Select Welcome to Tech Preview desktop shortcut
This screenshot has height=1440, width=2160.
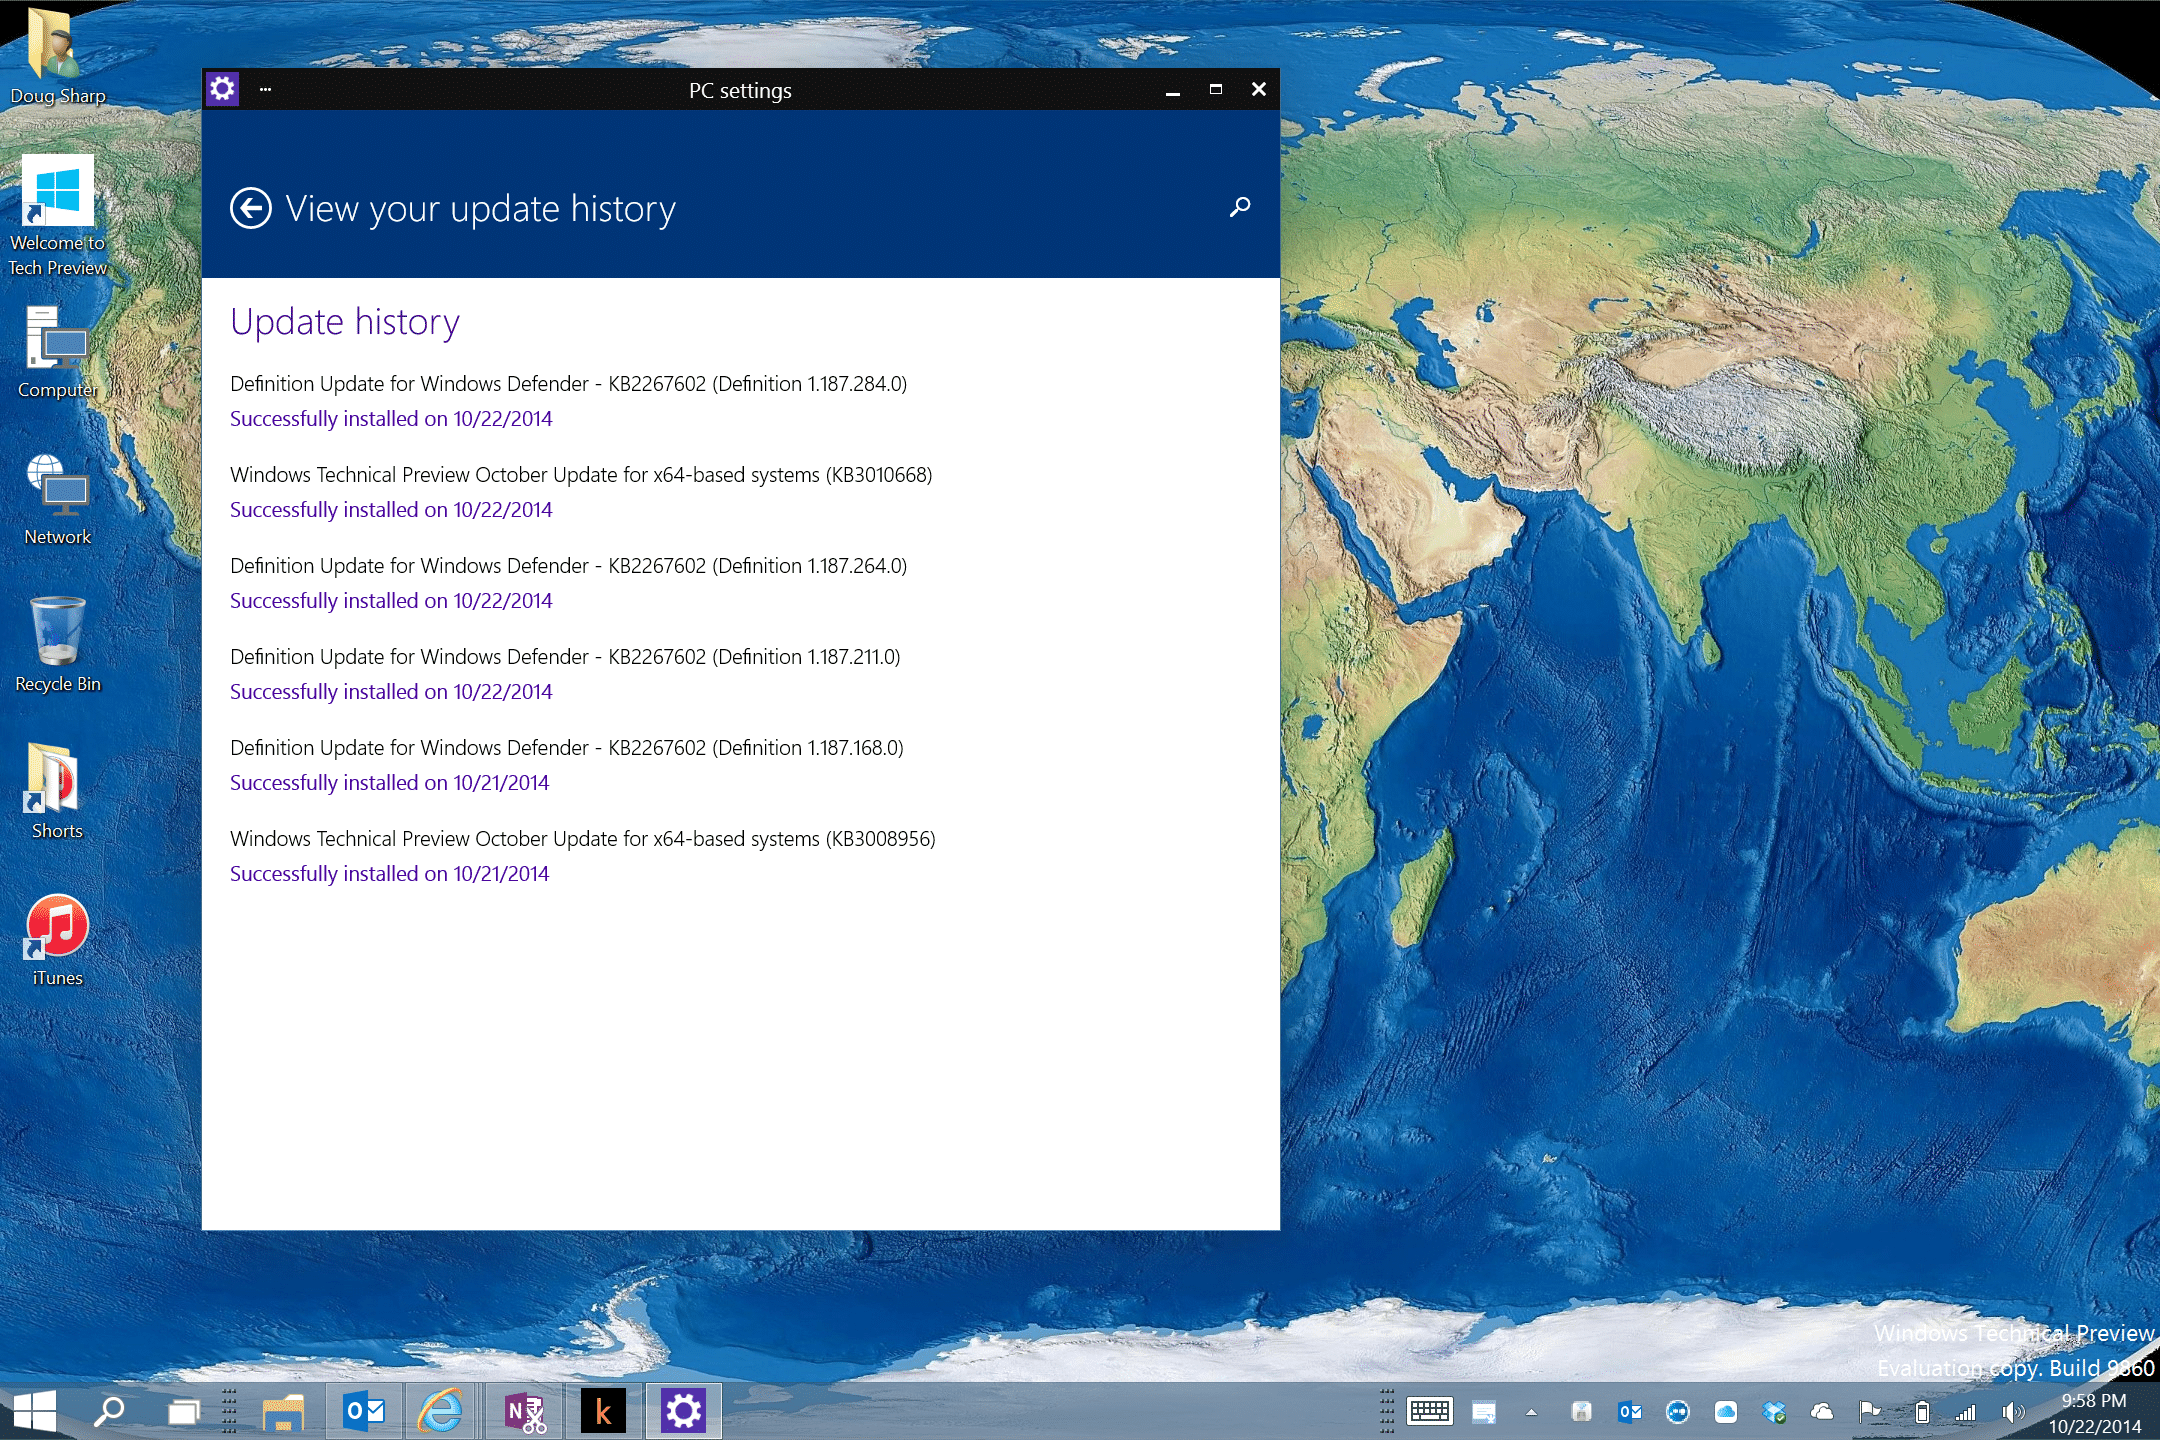coord(57,216)
